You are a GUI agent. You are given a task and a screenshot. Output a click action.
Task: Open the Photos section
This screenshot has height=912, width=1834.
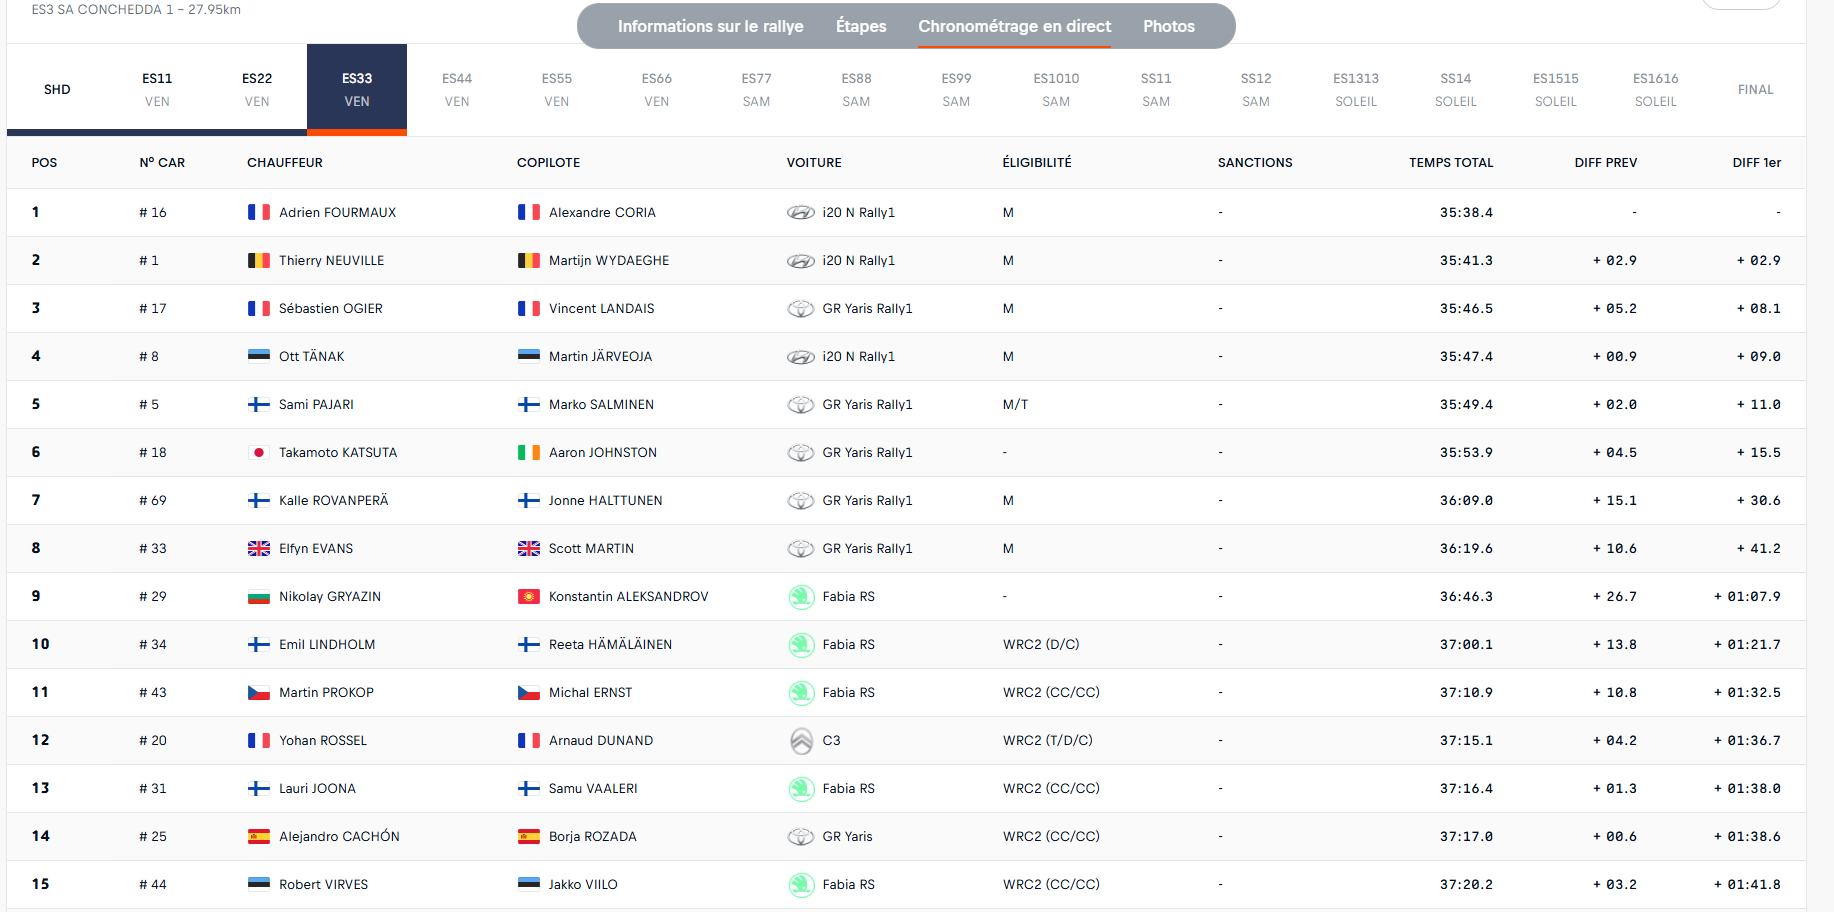(x=1168, y=26)
